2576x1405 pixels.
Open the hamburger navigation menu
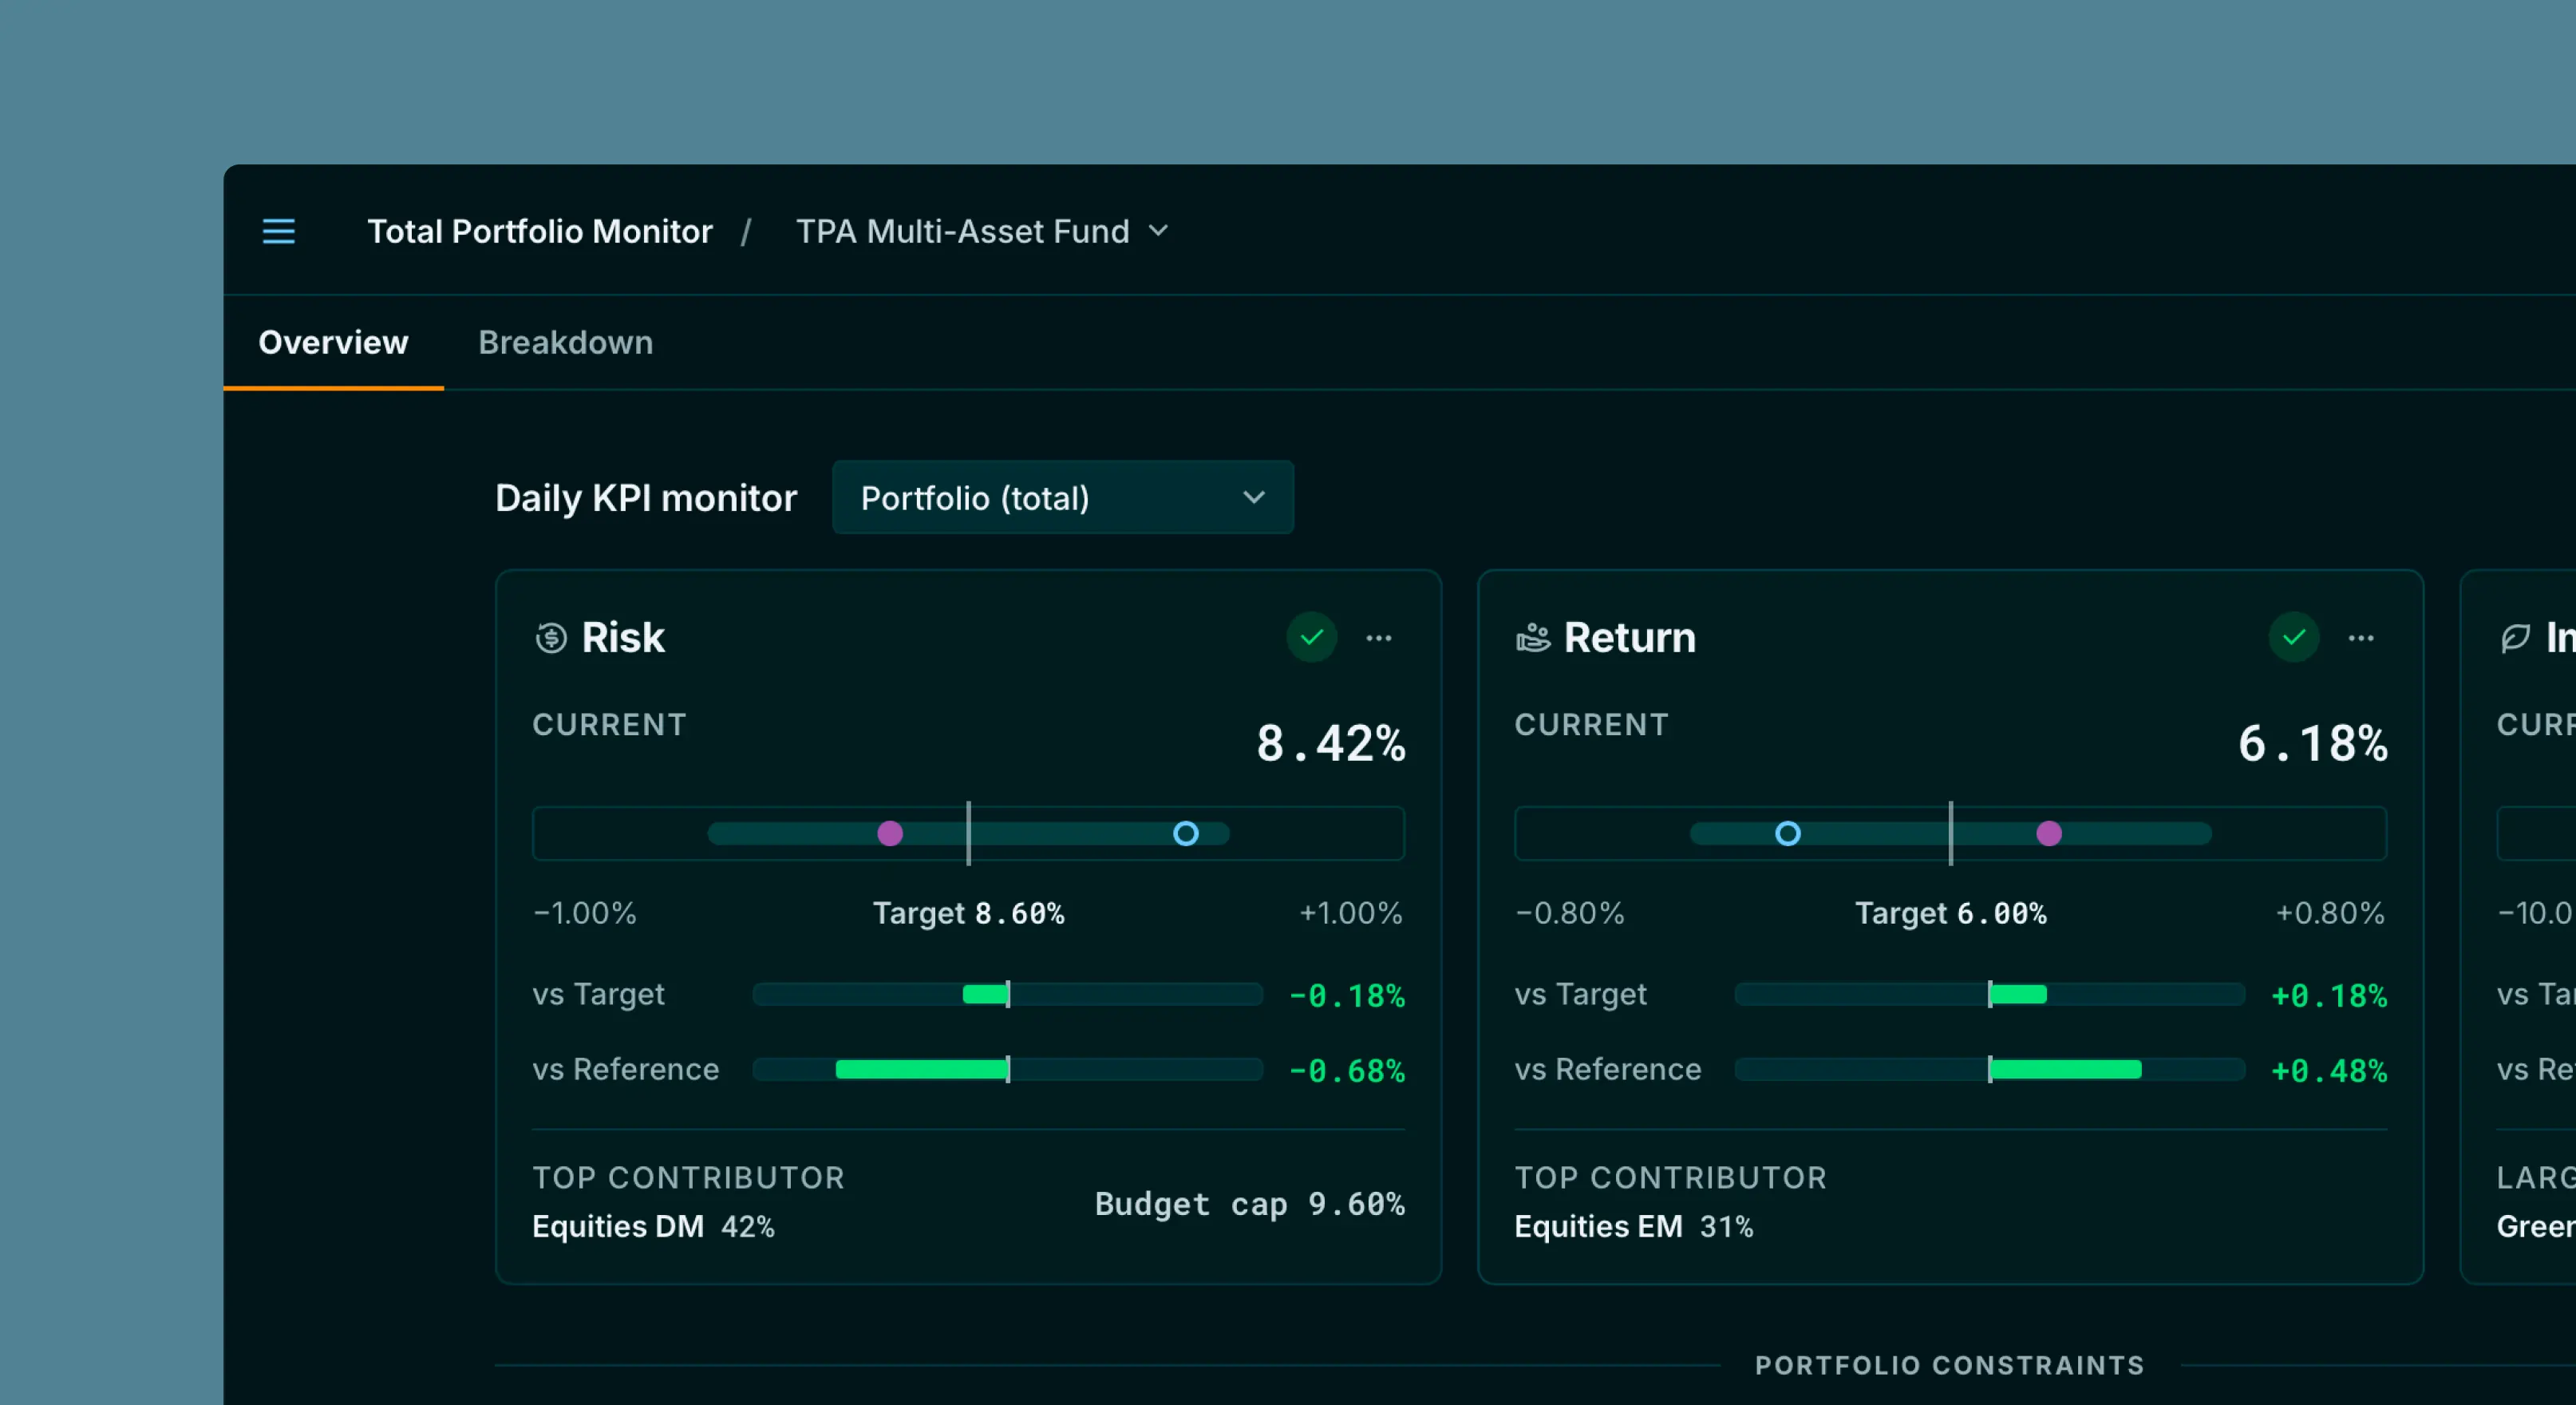click(x=279, y=231)
